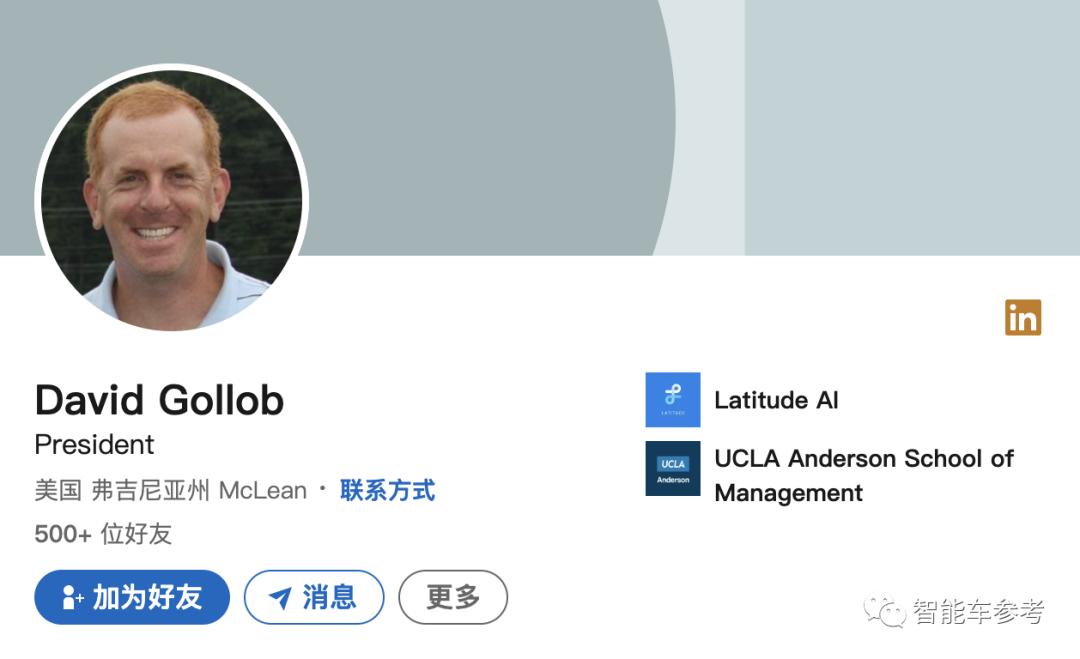Click the paper plane icon in 消息
The height and width of the screenshot is (659, 1080).
pyautogui.click(x=280, y=598)
